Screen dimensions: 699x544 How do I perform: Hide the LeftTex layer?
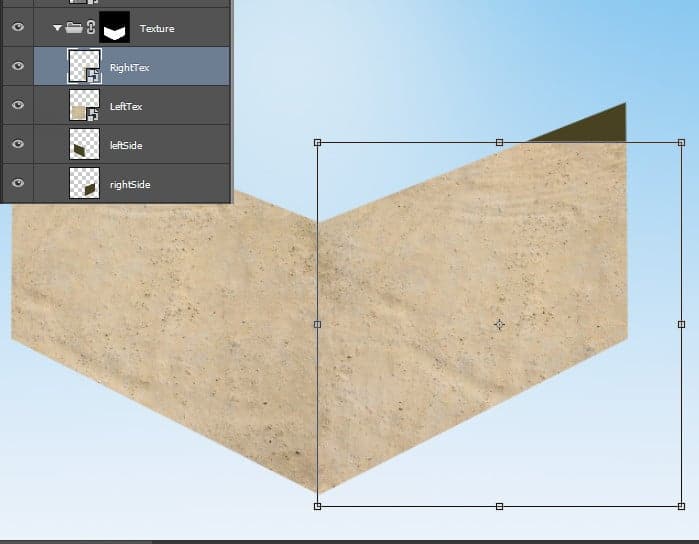click(17, 105)
